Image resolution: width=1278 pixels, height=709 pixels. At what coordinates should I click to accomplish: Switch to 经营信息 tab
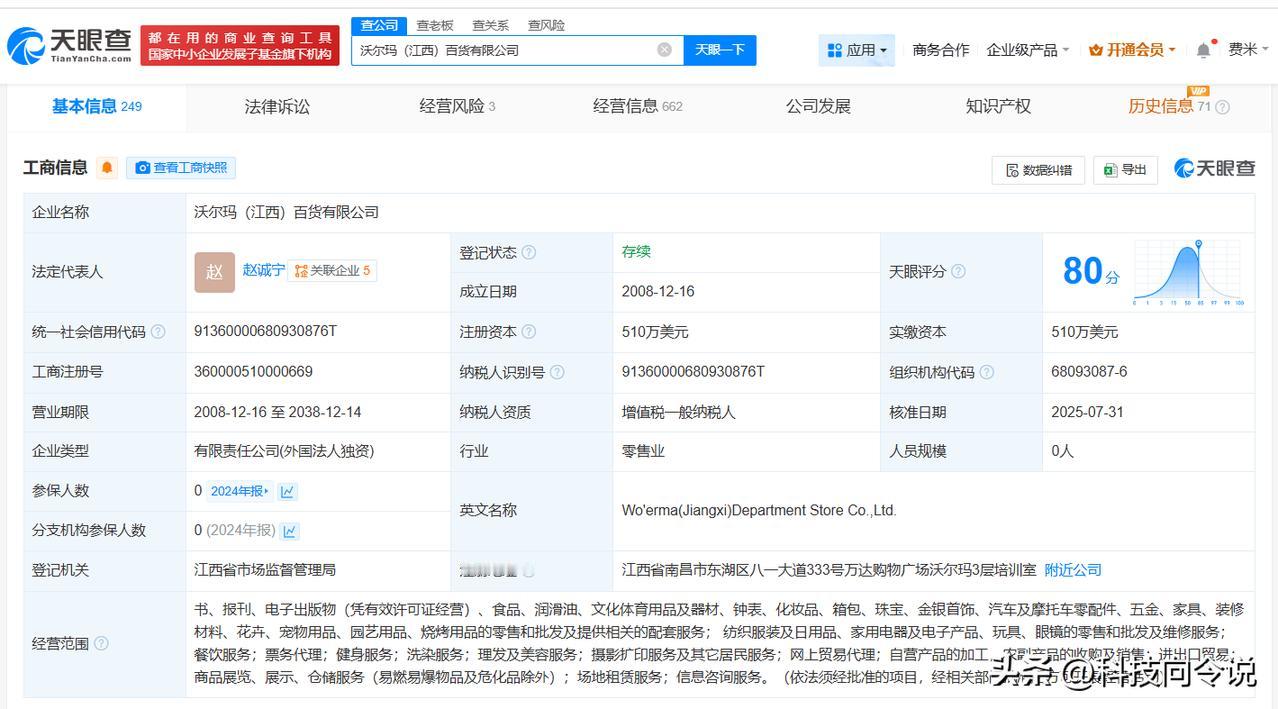637,106
